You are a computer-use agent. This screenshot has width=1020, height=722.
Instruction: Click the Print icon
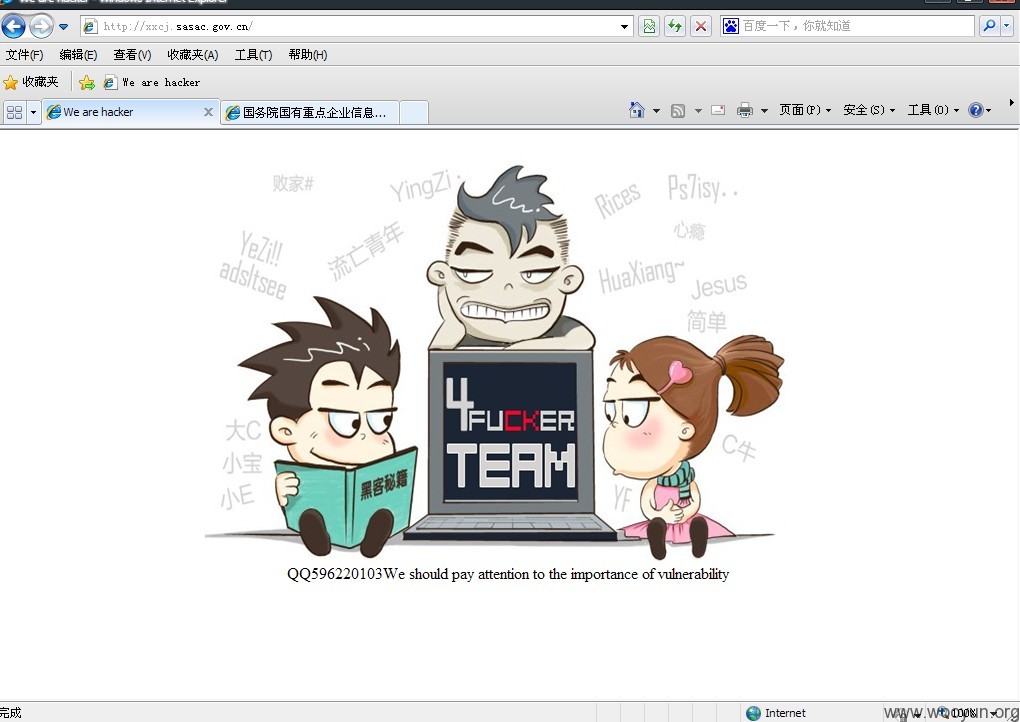click(x=744, y=111)
